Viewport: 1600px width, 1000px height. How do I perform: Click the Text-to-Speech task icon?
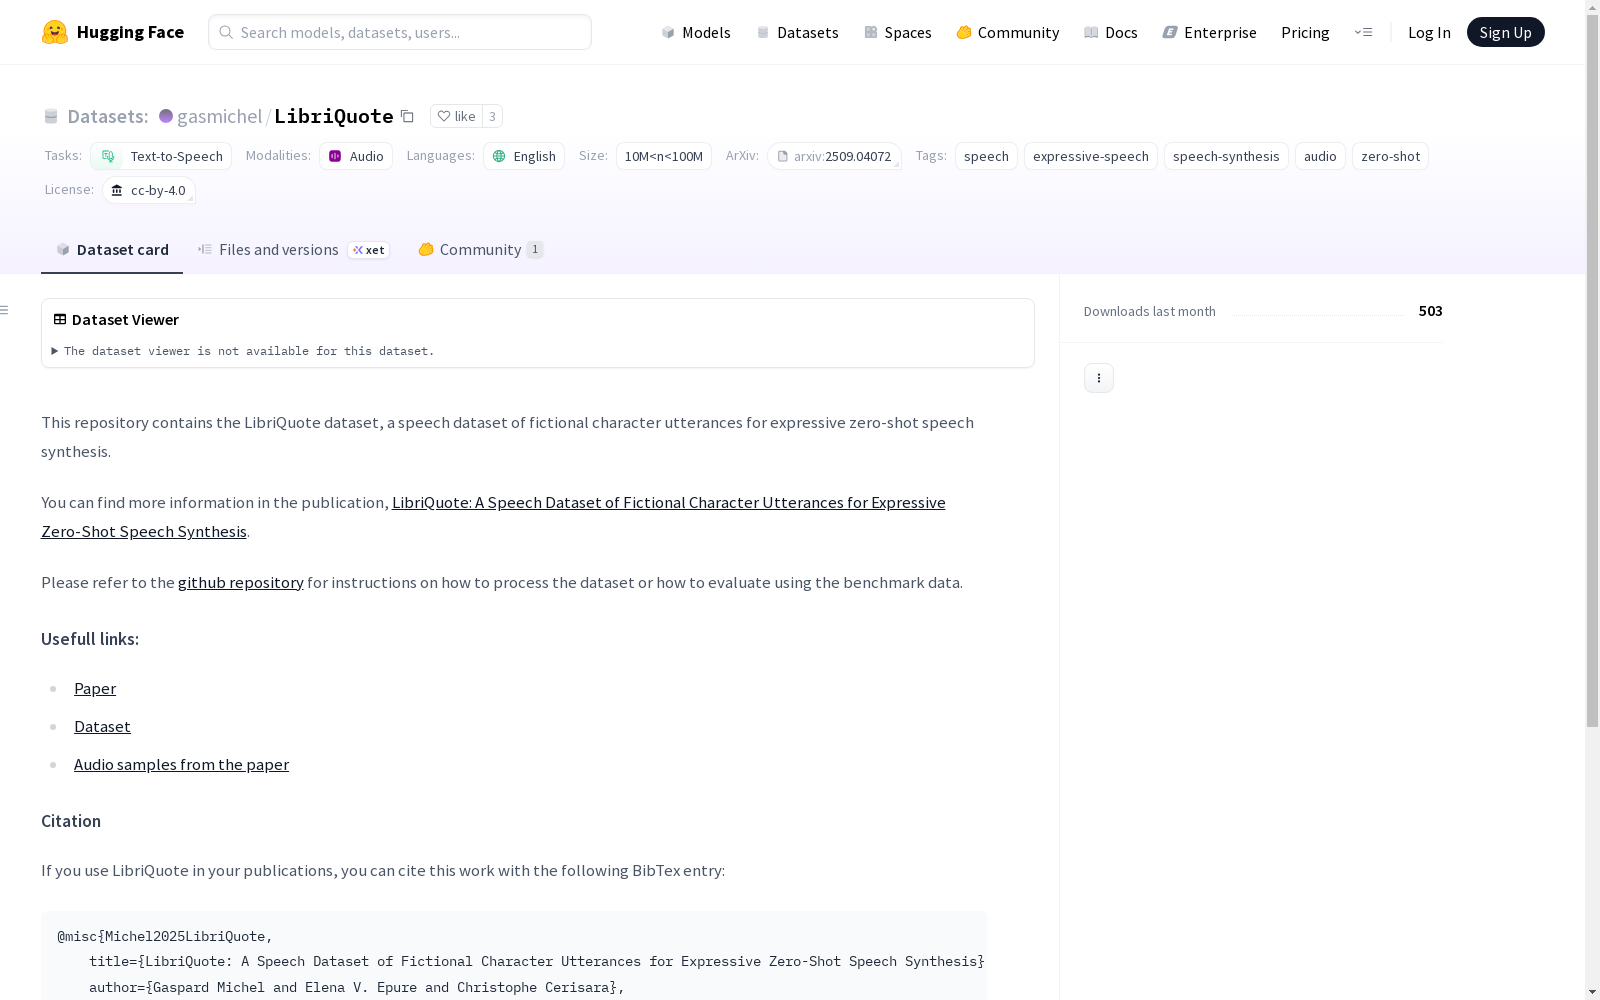pos(108,156)
